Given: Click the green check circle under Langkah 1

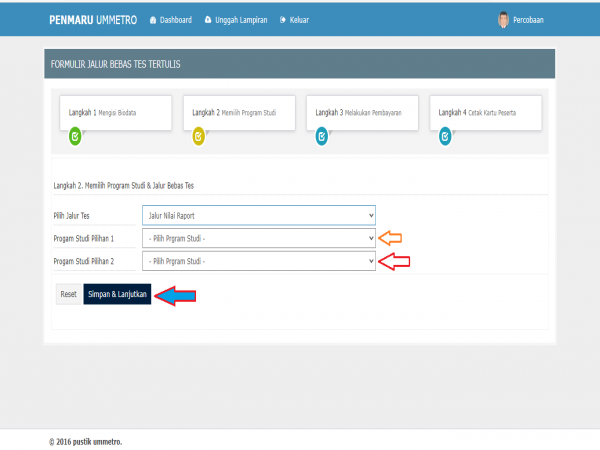Looking at the screenshot, I should coord(75,137).
